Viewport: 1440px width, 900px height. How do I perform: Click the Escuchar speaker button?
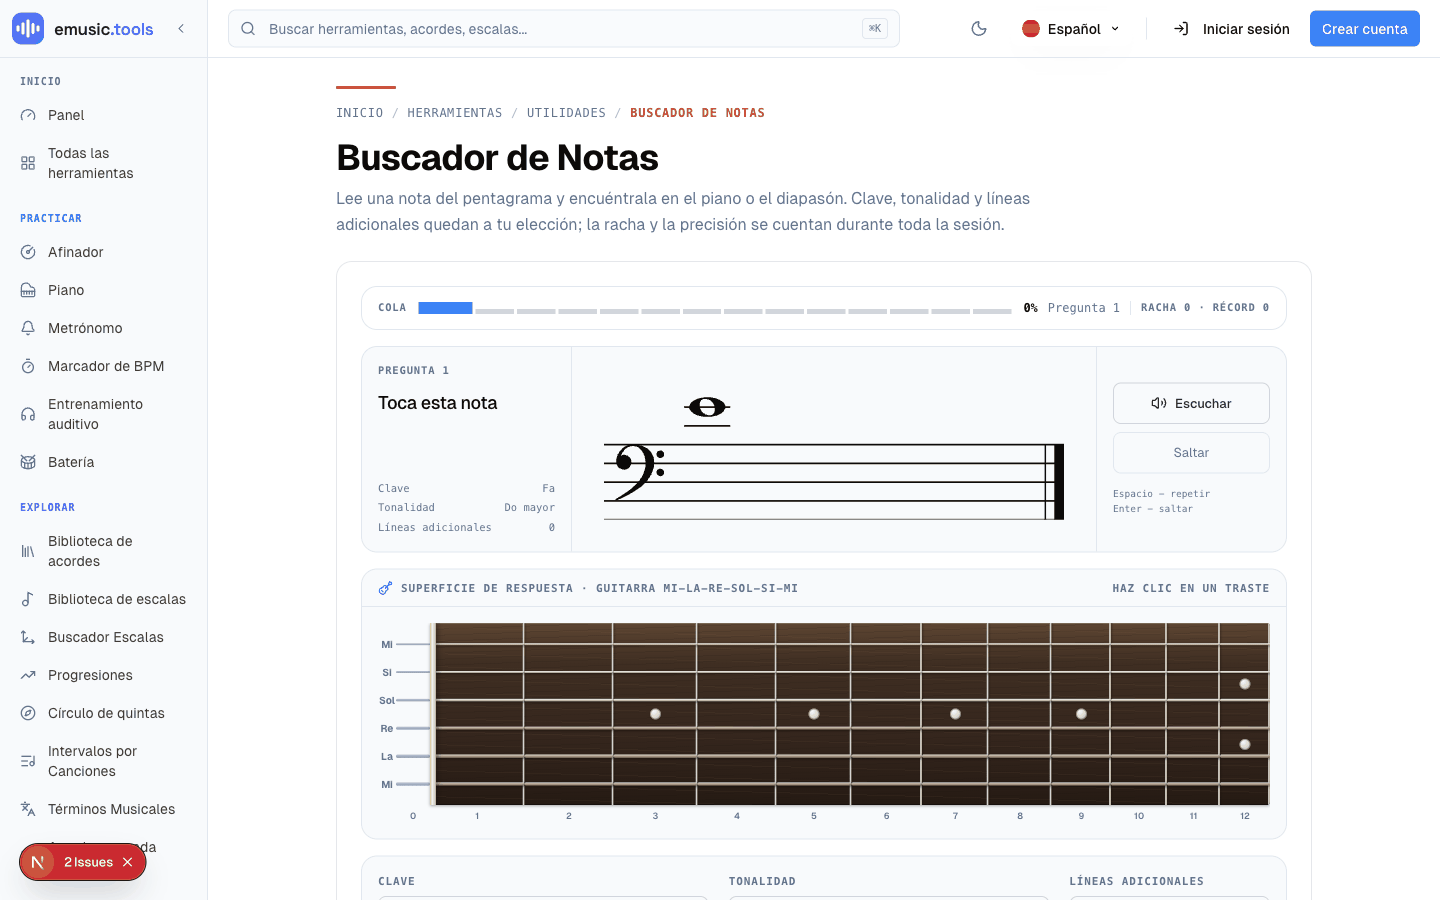[1191, 403]
